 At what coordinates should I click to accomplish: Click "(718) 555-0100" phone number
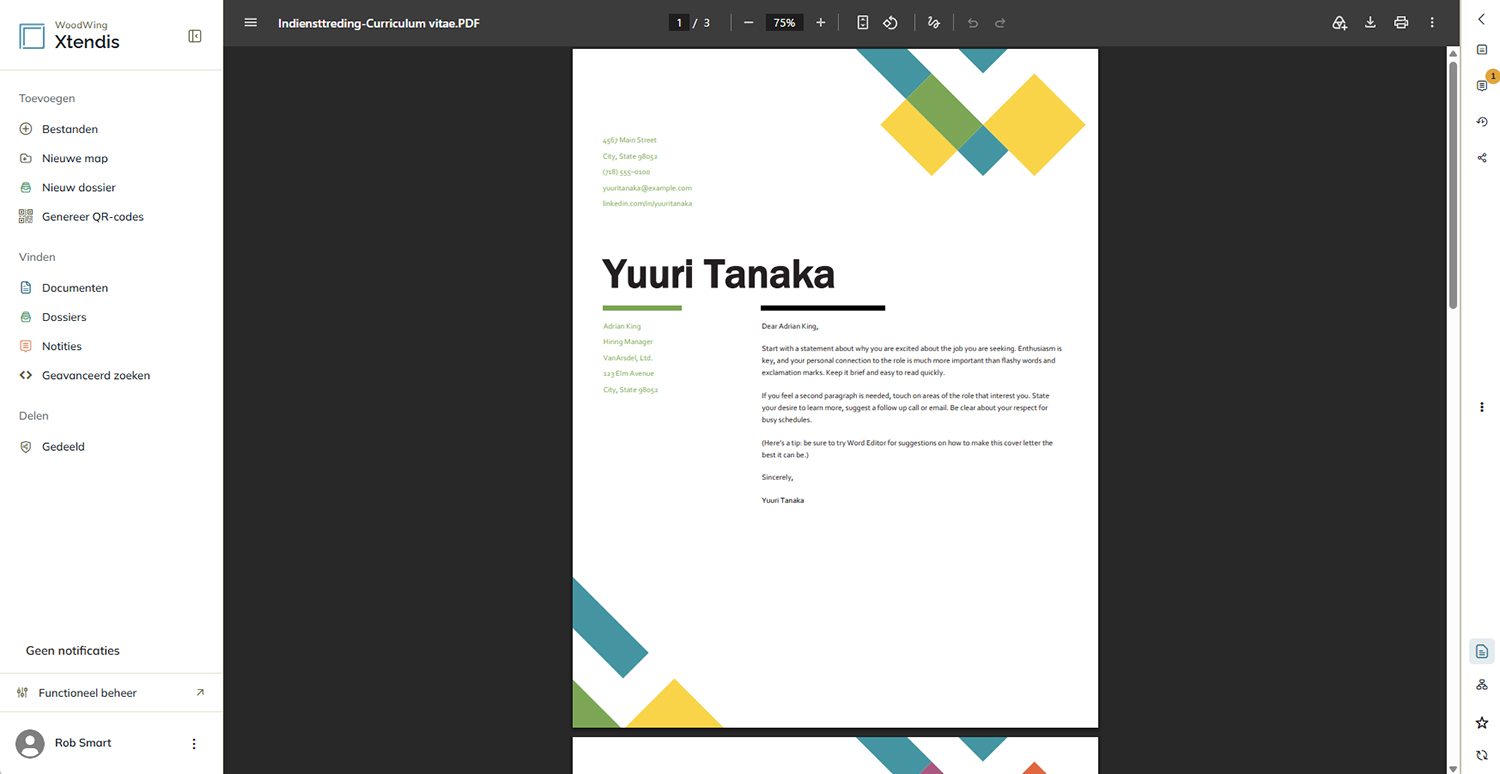[x=626, y=172]
